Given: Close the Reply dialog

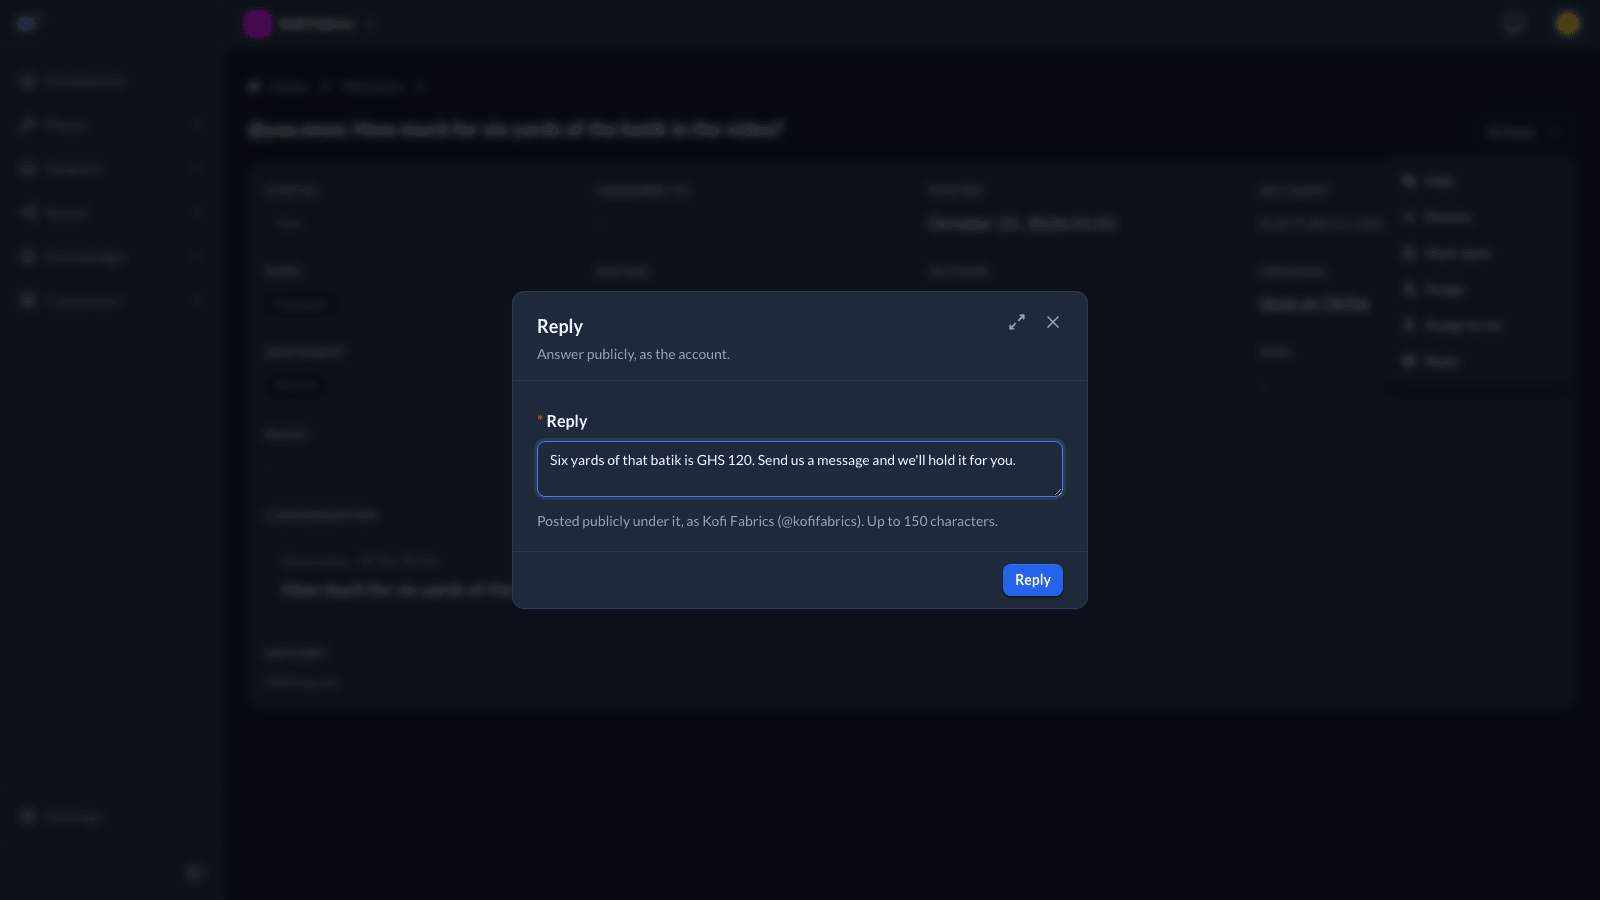Looking at the screenshot, I should click(1053, 322).
